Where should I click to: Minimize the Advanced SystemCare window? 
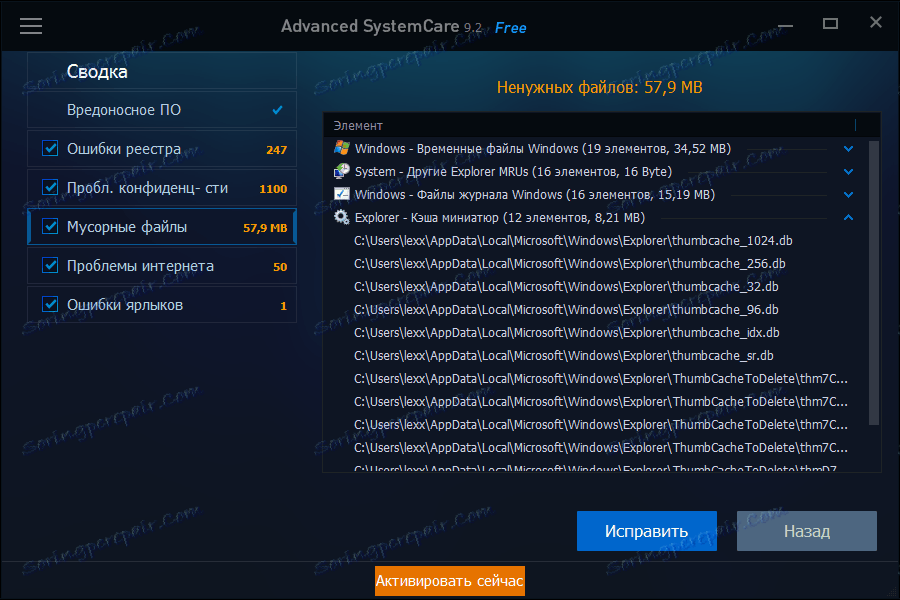click(x=785, y=26)
